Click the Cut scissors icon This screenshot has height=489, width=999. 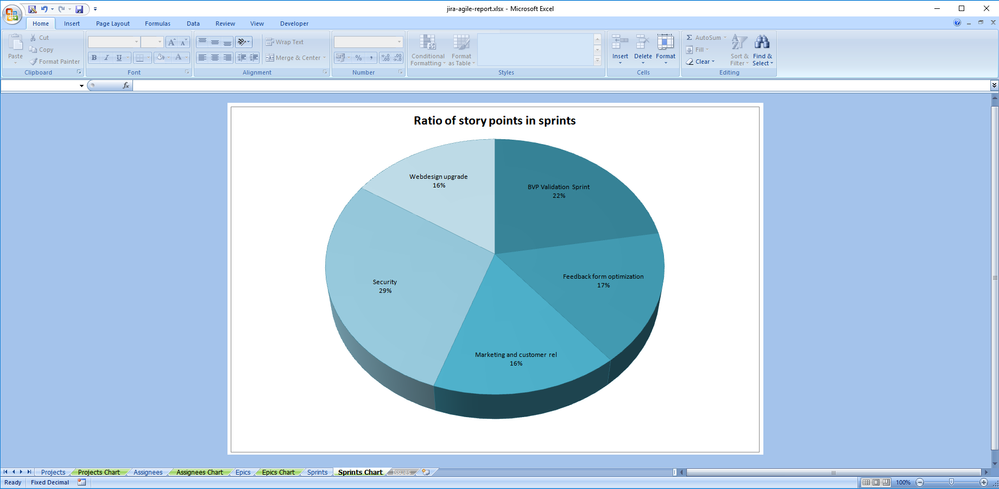tap(34, 38)
